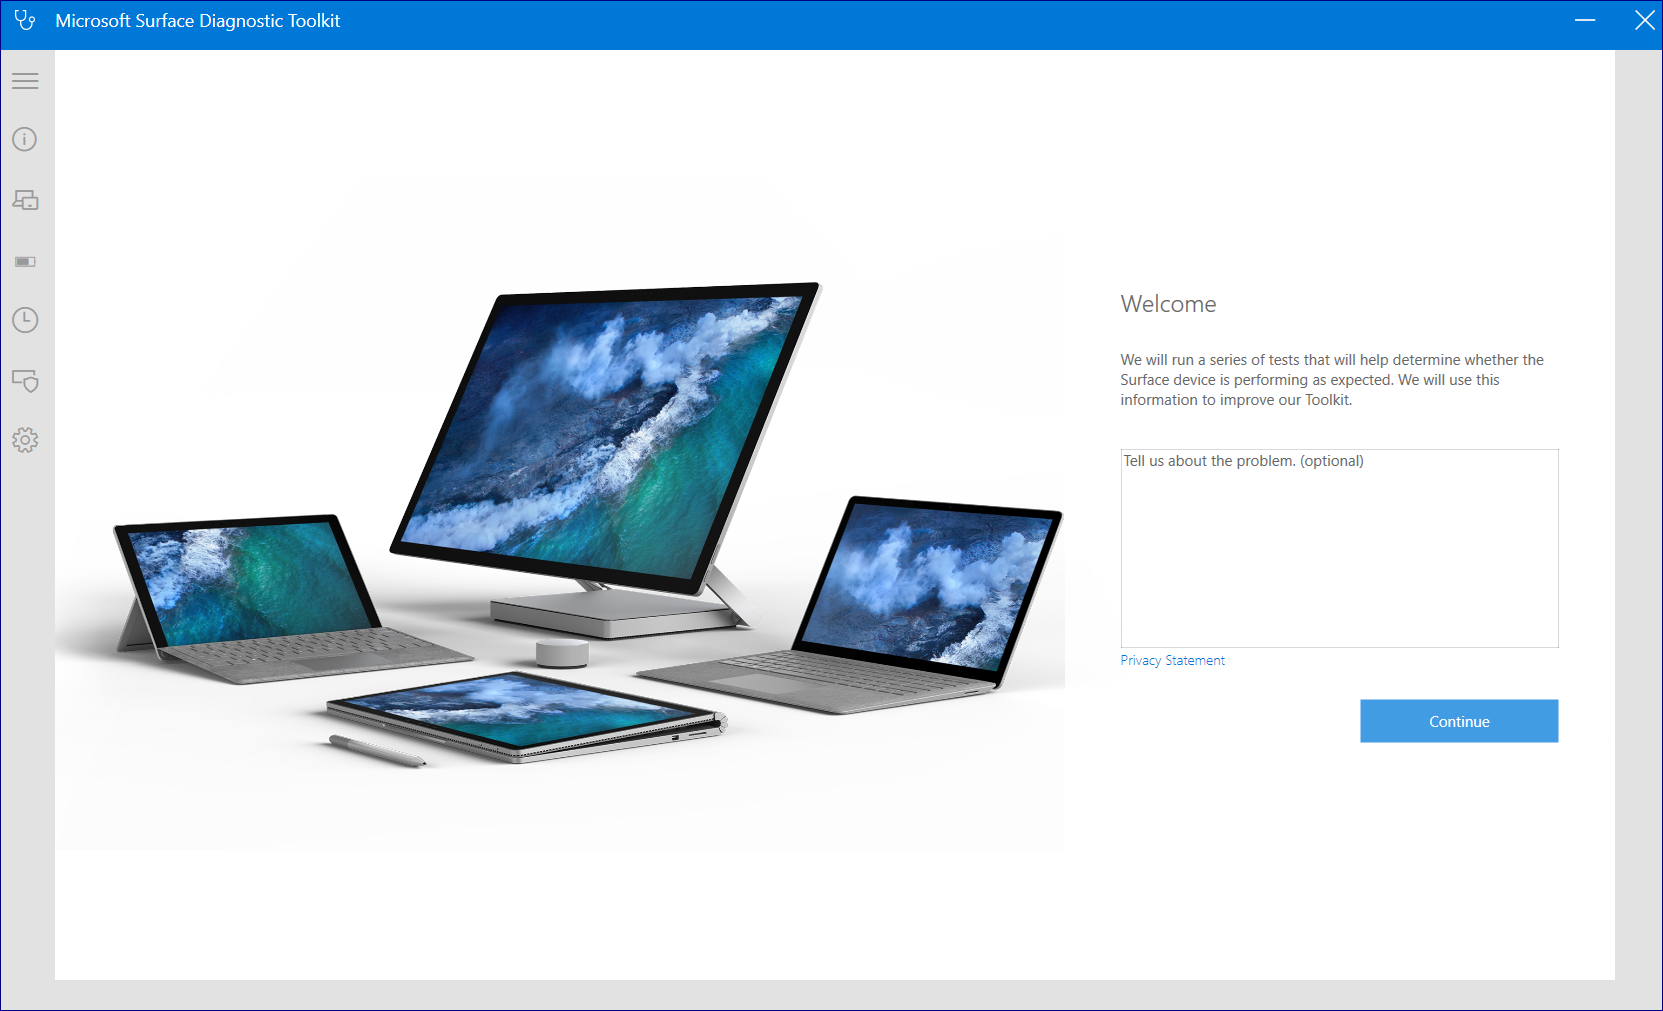Image resolution: width=1663 pixels, height=1011 pixels.
Task: Navigate to the battery diagnostics section
Action: 25,262
